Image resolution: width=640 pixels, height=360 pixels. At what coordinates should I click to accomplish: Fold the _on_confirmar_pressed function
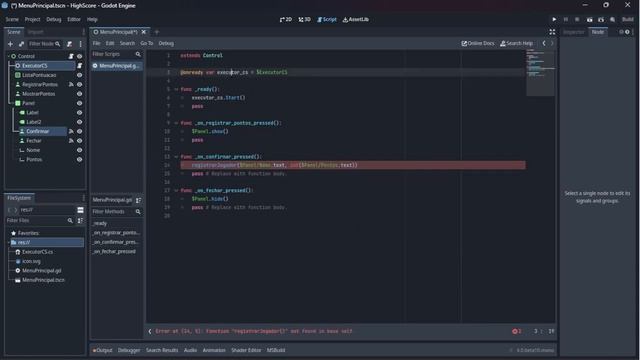click(176, 157)
